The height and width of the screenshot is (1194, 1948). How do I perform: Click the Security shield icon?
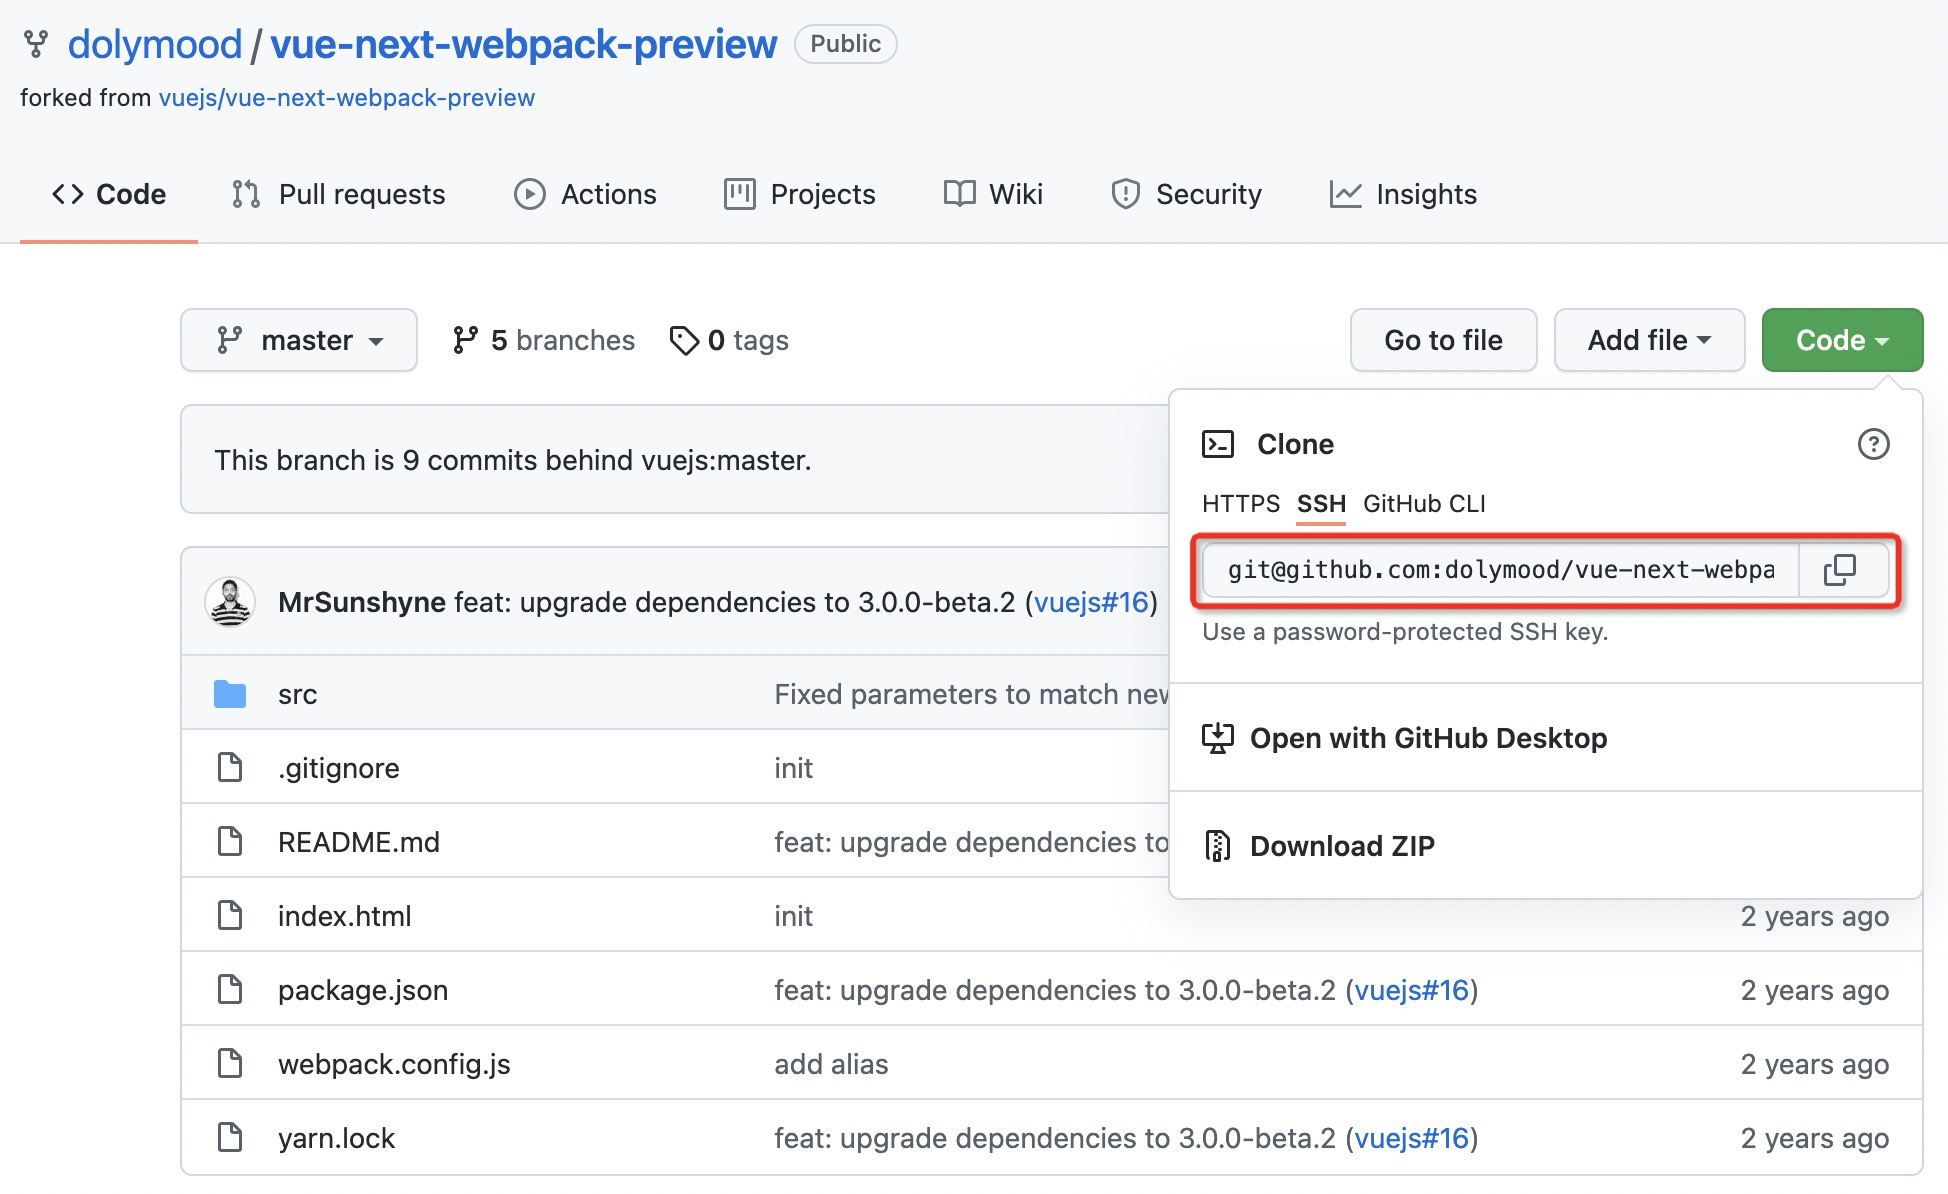tap(1125, 194)
